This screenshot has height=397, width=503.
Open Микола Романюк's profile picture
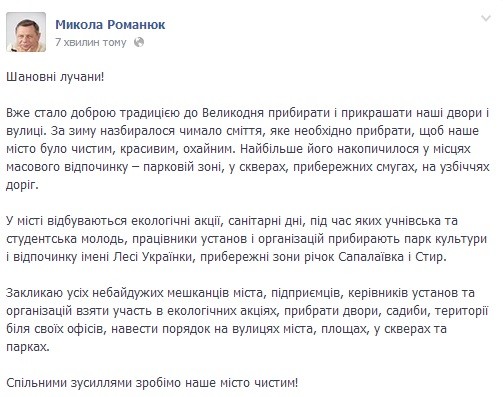click(x=26, y=32)
